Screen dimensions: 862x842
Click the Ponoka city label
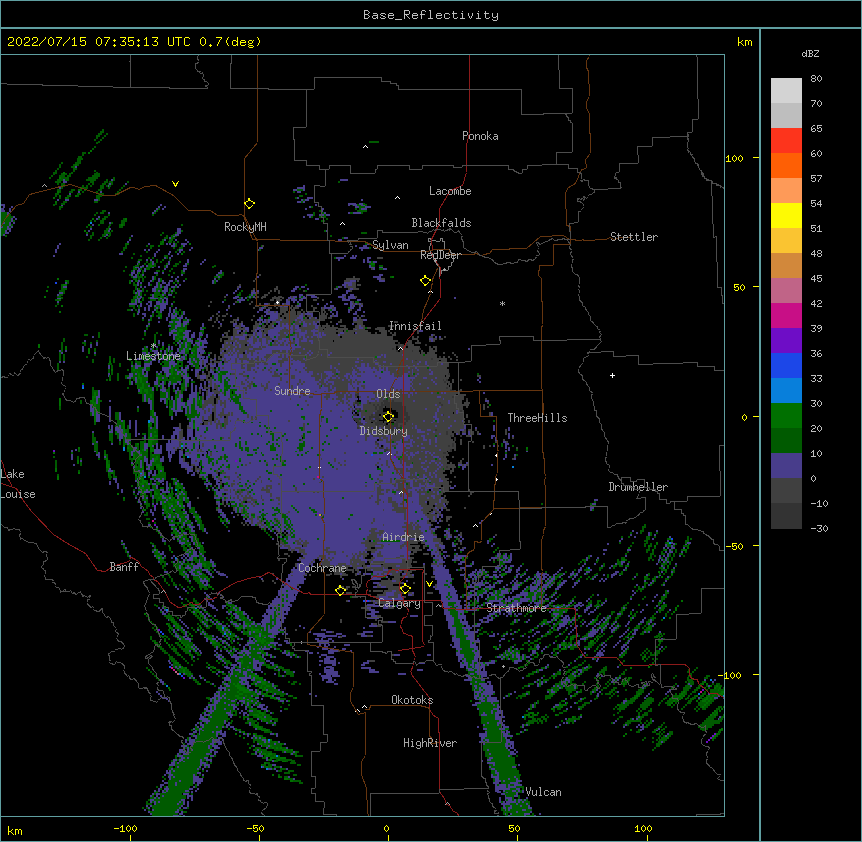pyautogui.click(x=480, y=136)
